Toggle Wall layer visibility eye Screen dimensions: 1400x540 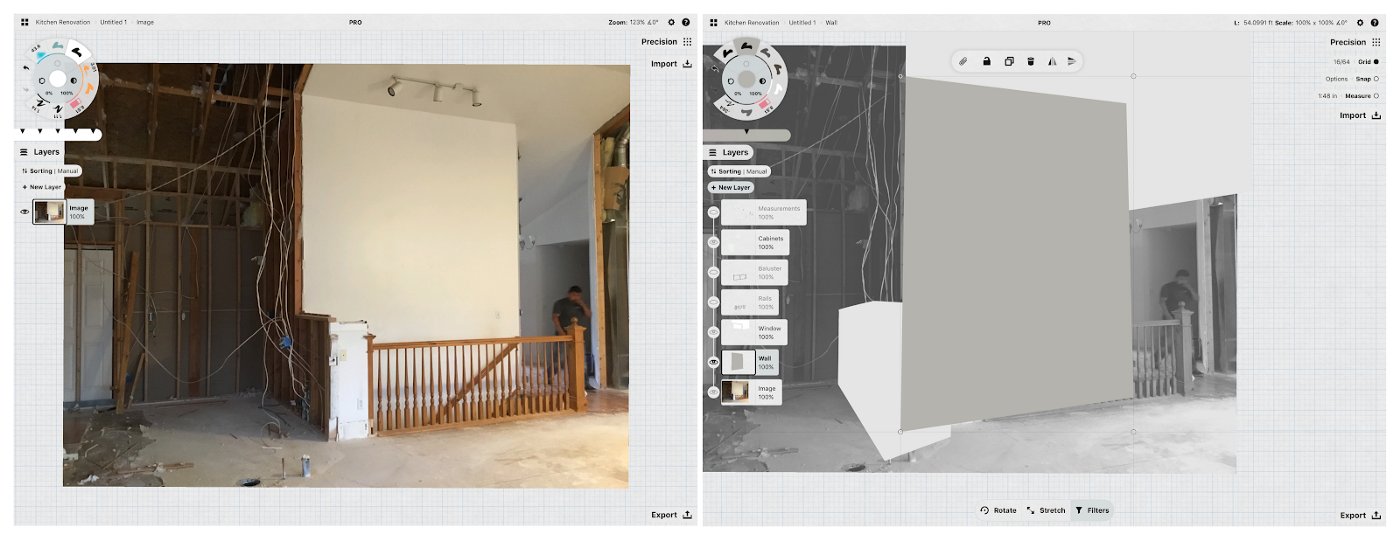pyautogui.click(x=714, y=362)
